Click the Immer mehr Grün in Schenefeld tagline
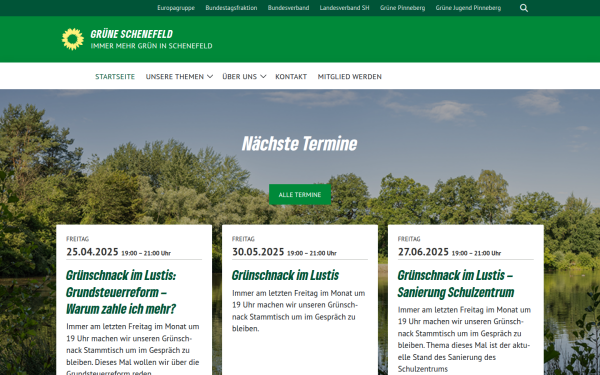Viewport: 600px width, 375px height. coord(152,46)
